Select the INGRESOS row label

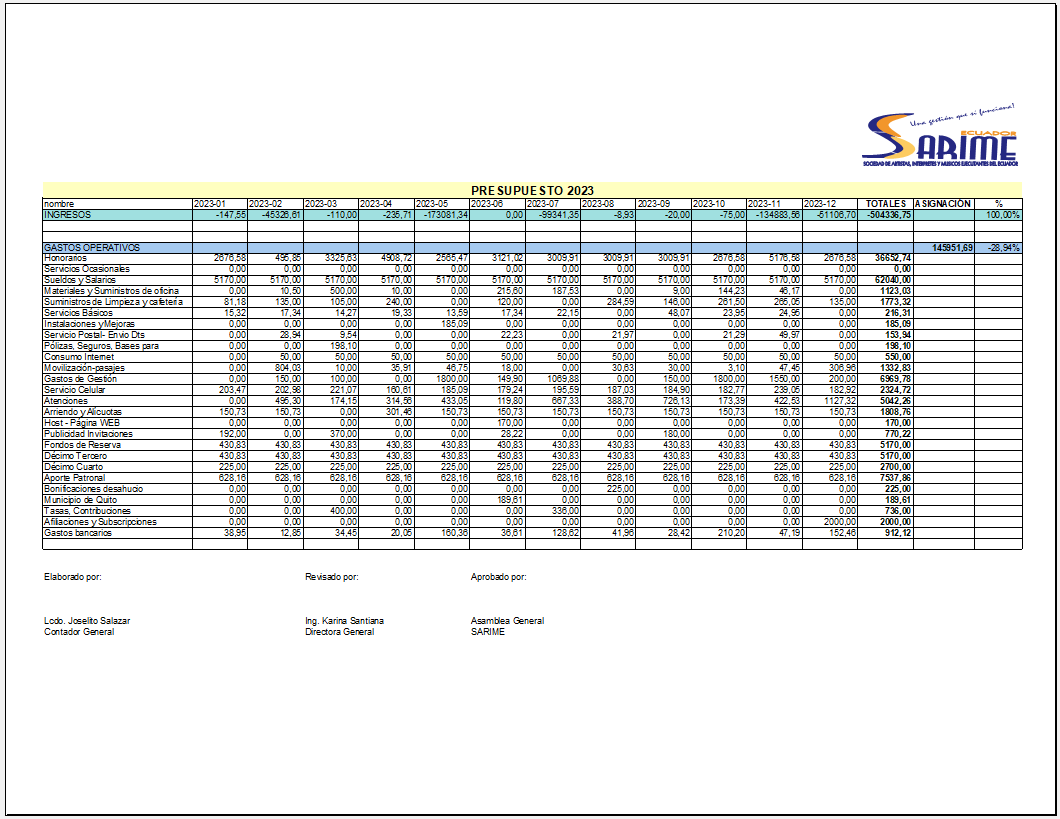[67, 215]
